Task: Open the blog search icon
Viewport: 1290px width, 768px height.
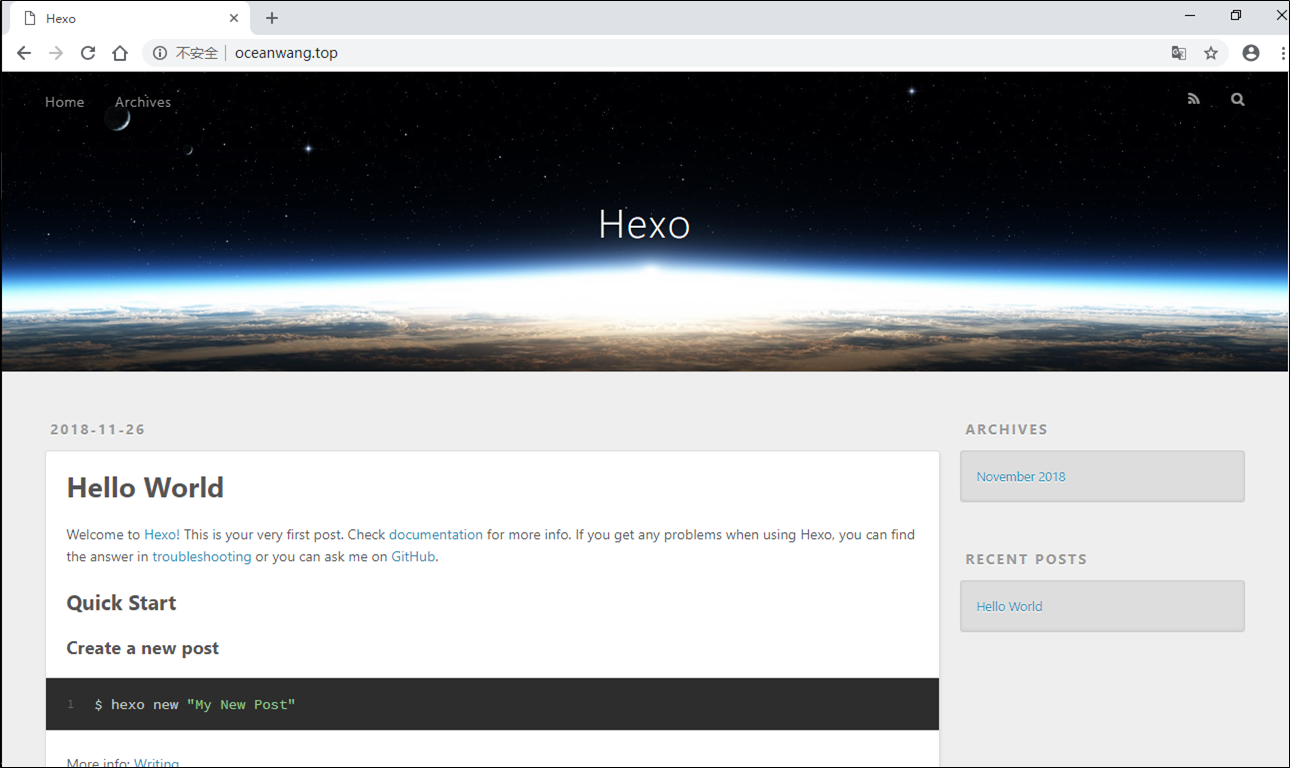Action: coord(1238,99)
